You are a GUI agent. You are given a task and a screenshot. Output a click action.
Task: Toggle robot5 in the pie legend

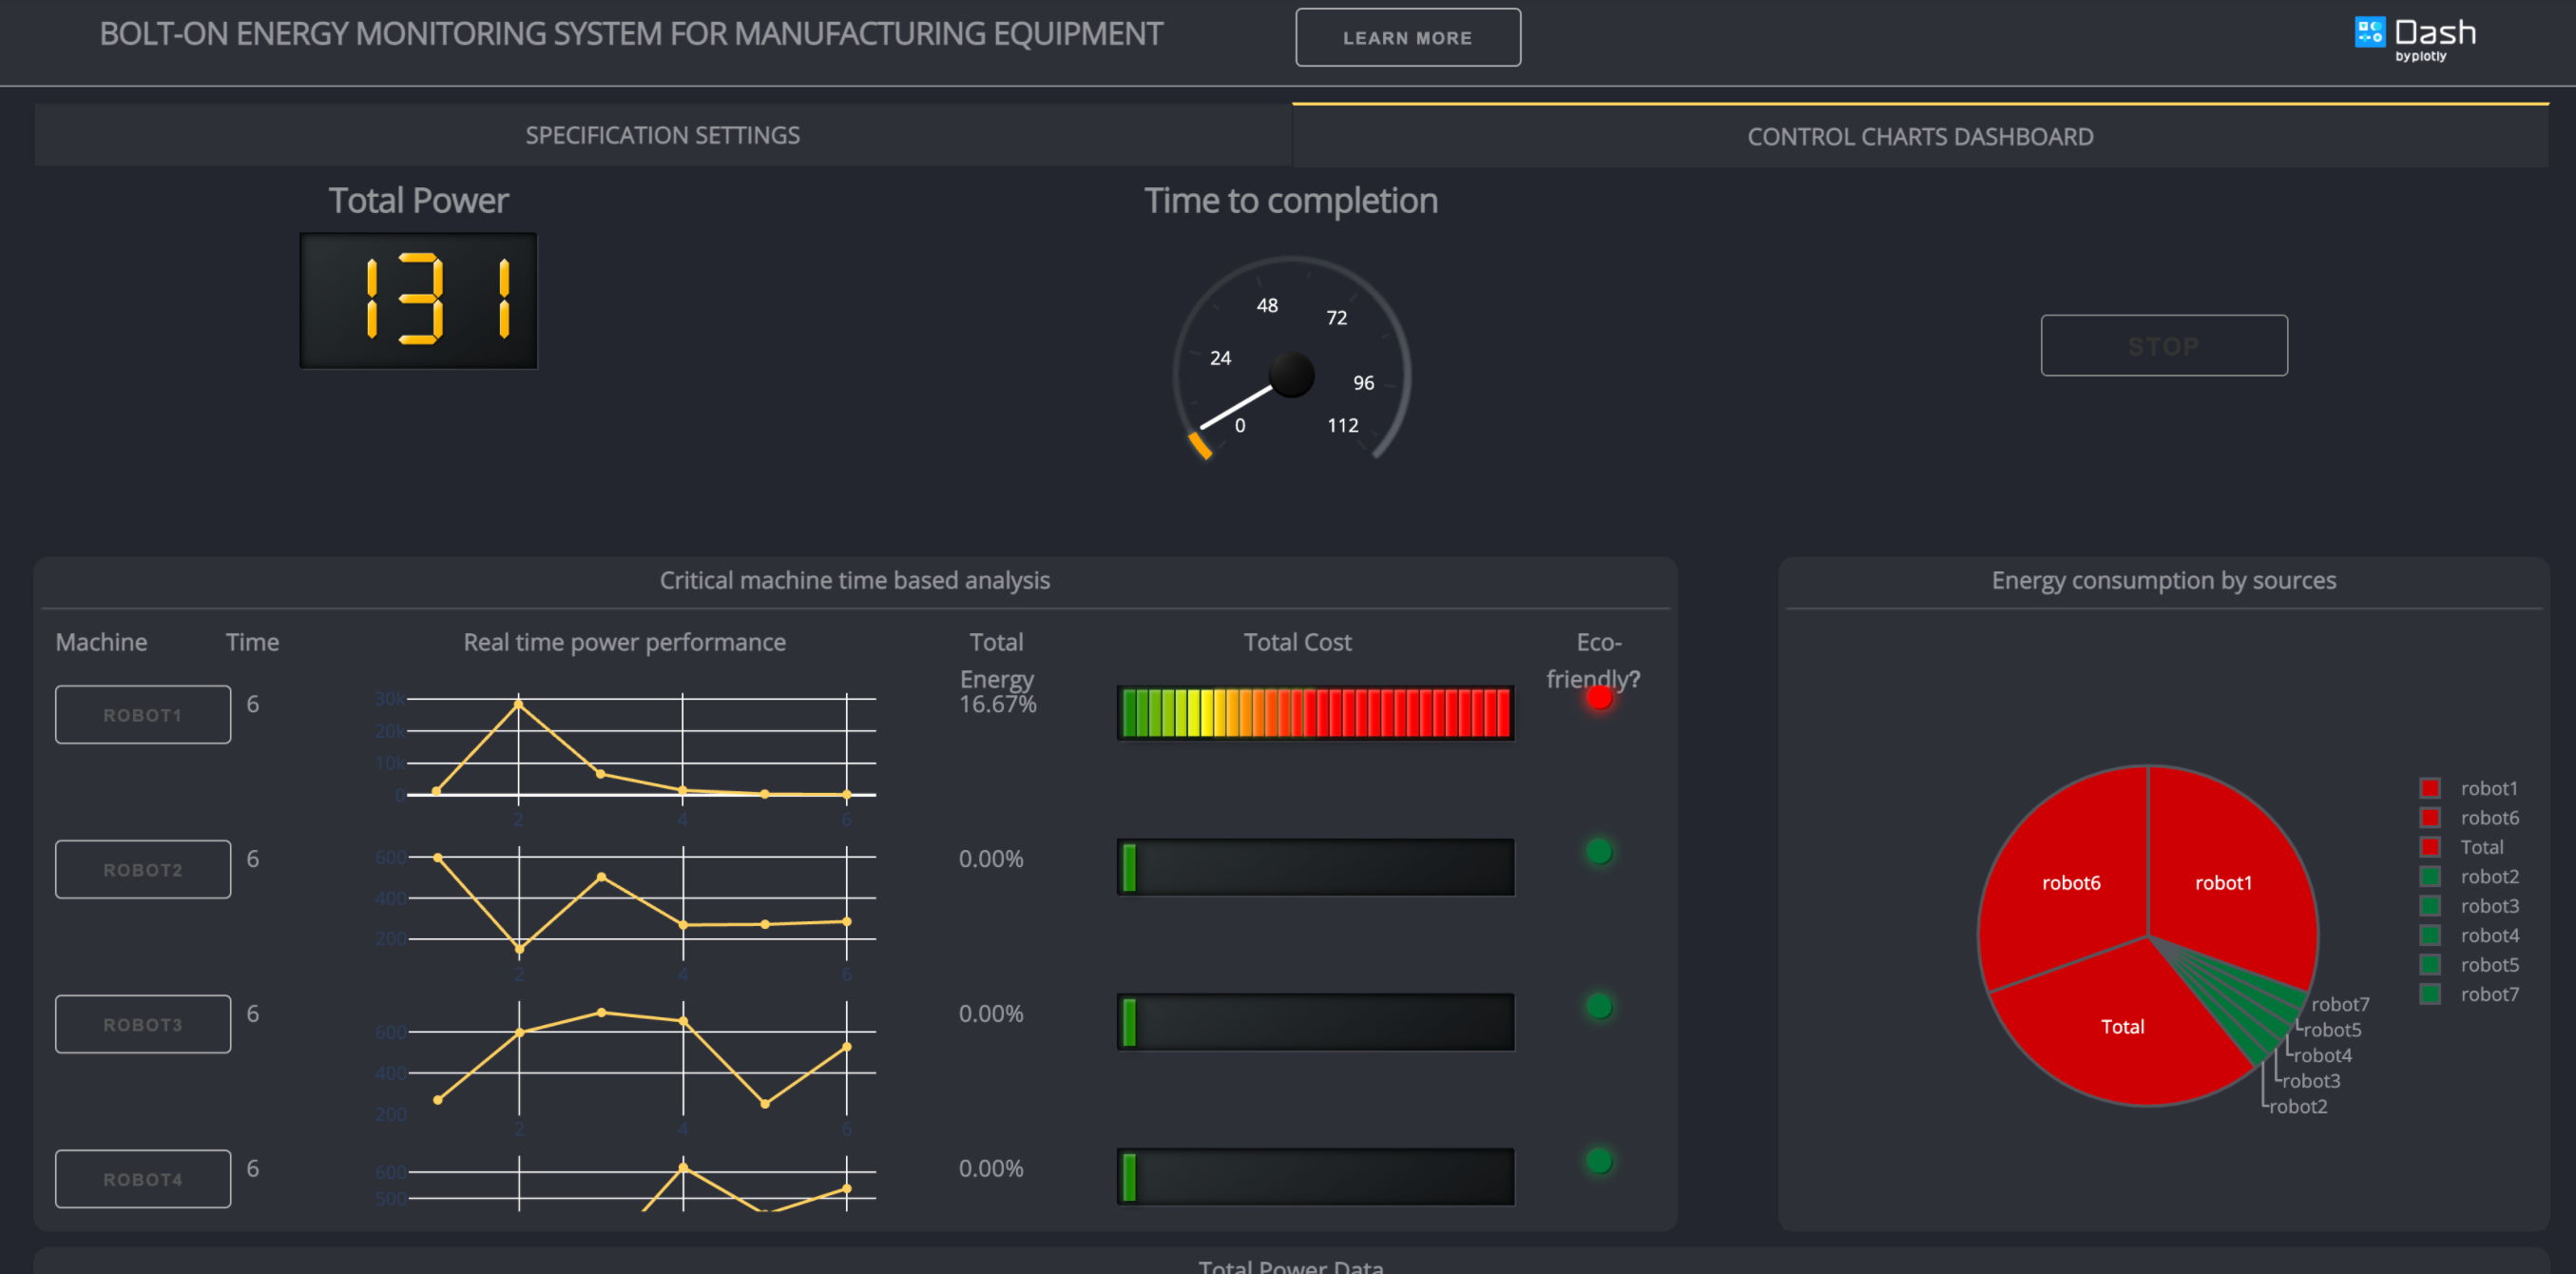point(2469,965)
